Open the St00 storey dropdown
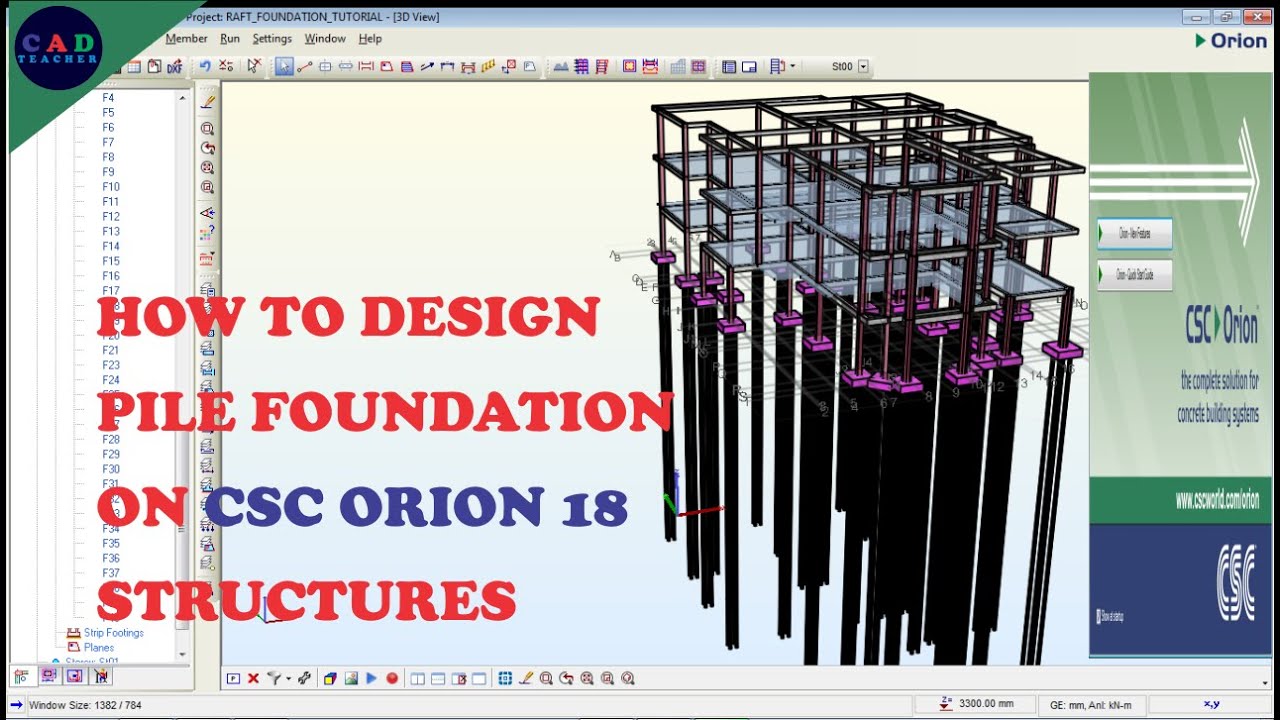 coord(863,67)
